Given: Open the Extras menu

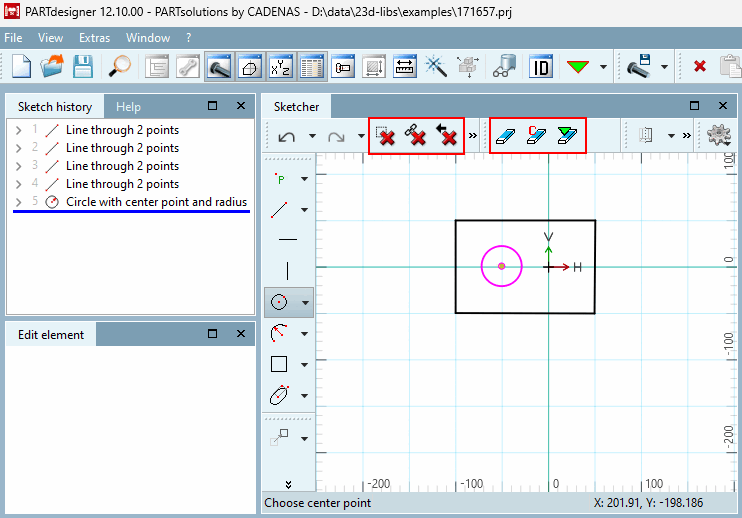Looking at the screenshot, I should point(94,38).
